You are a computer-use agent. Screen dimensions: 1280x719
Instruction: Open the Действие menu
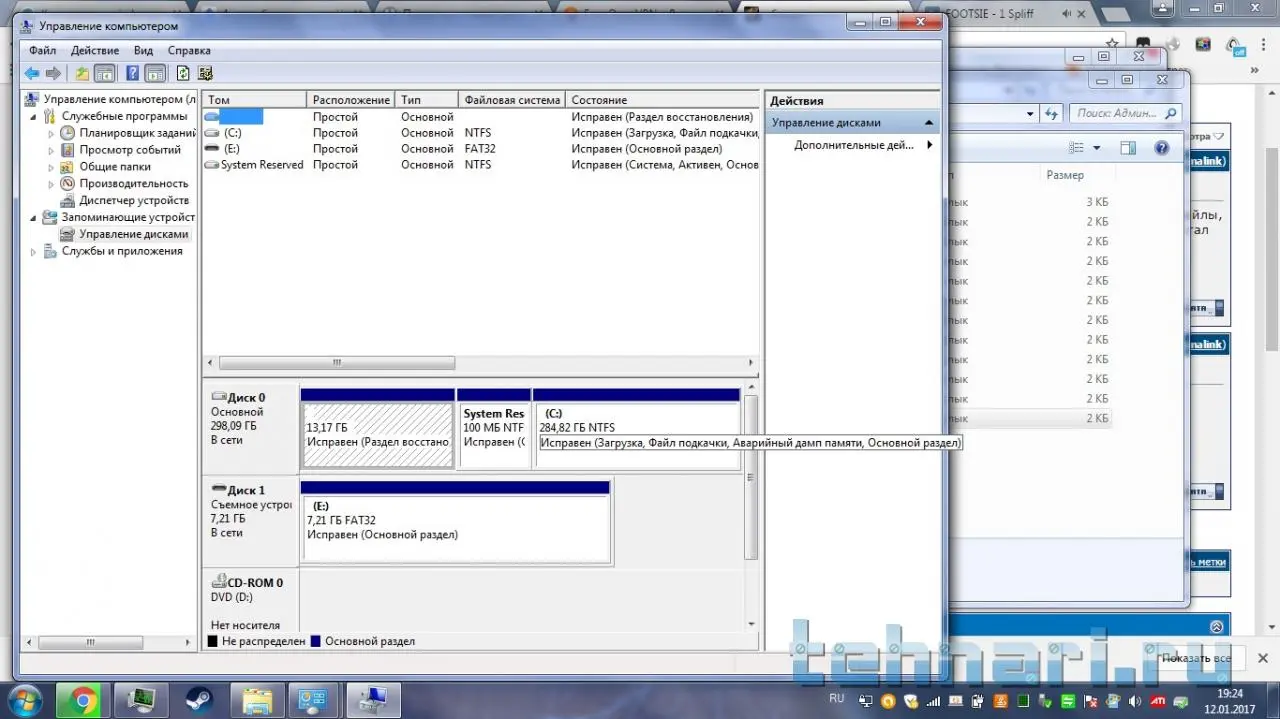(94, 50)
